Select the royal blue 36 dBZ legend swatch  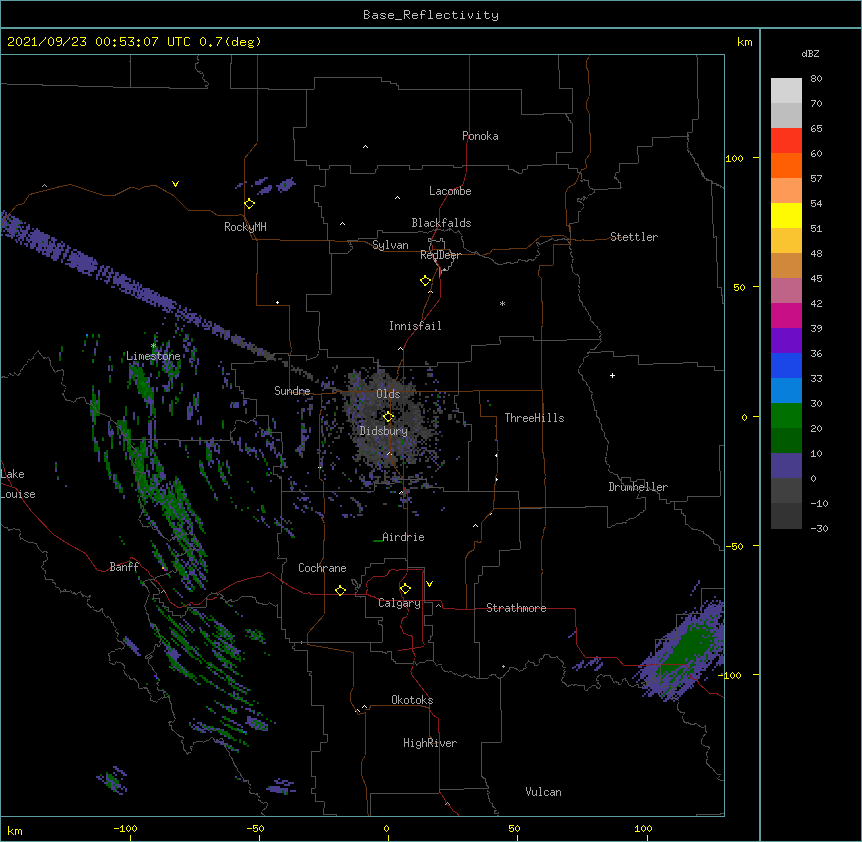[x=786, y=365]
